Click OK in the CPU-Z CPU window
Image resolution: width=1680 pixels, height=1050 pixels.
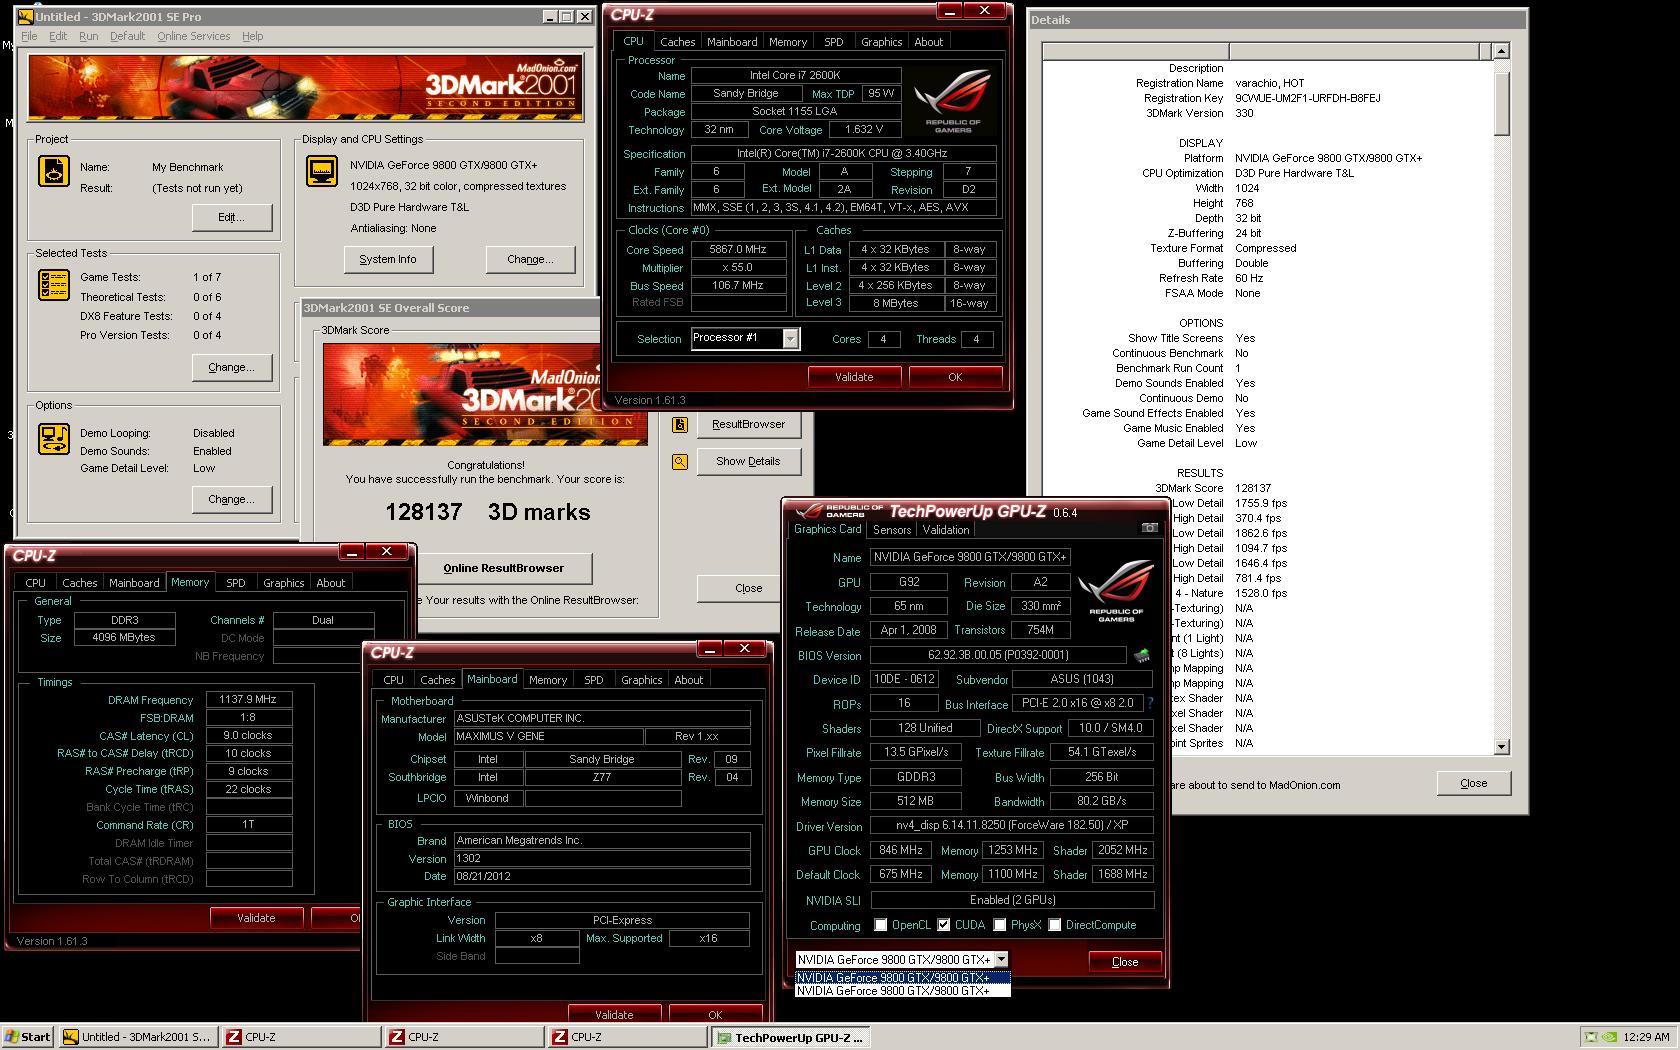[x=955, y=377]
